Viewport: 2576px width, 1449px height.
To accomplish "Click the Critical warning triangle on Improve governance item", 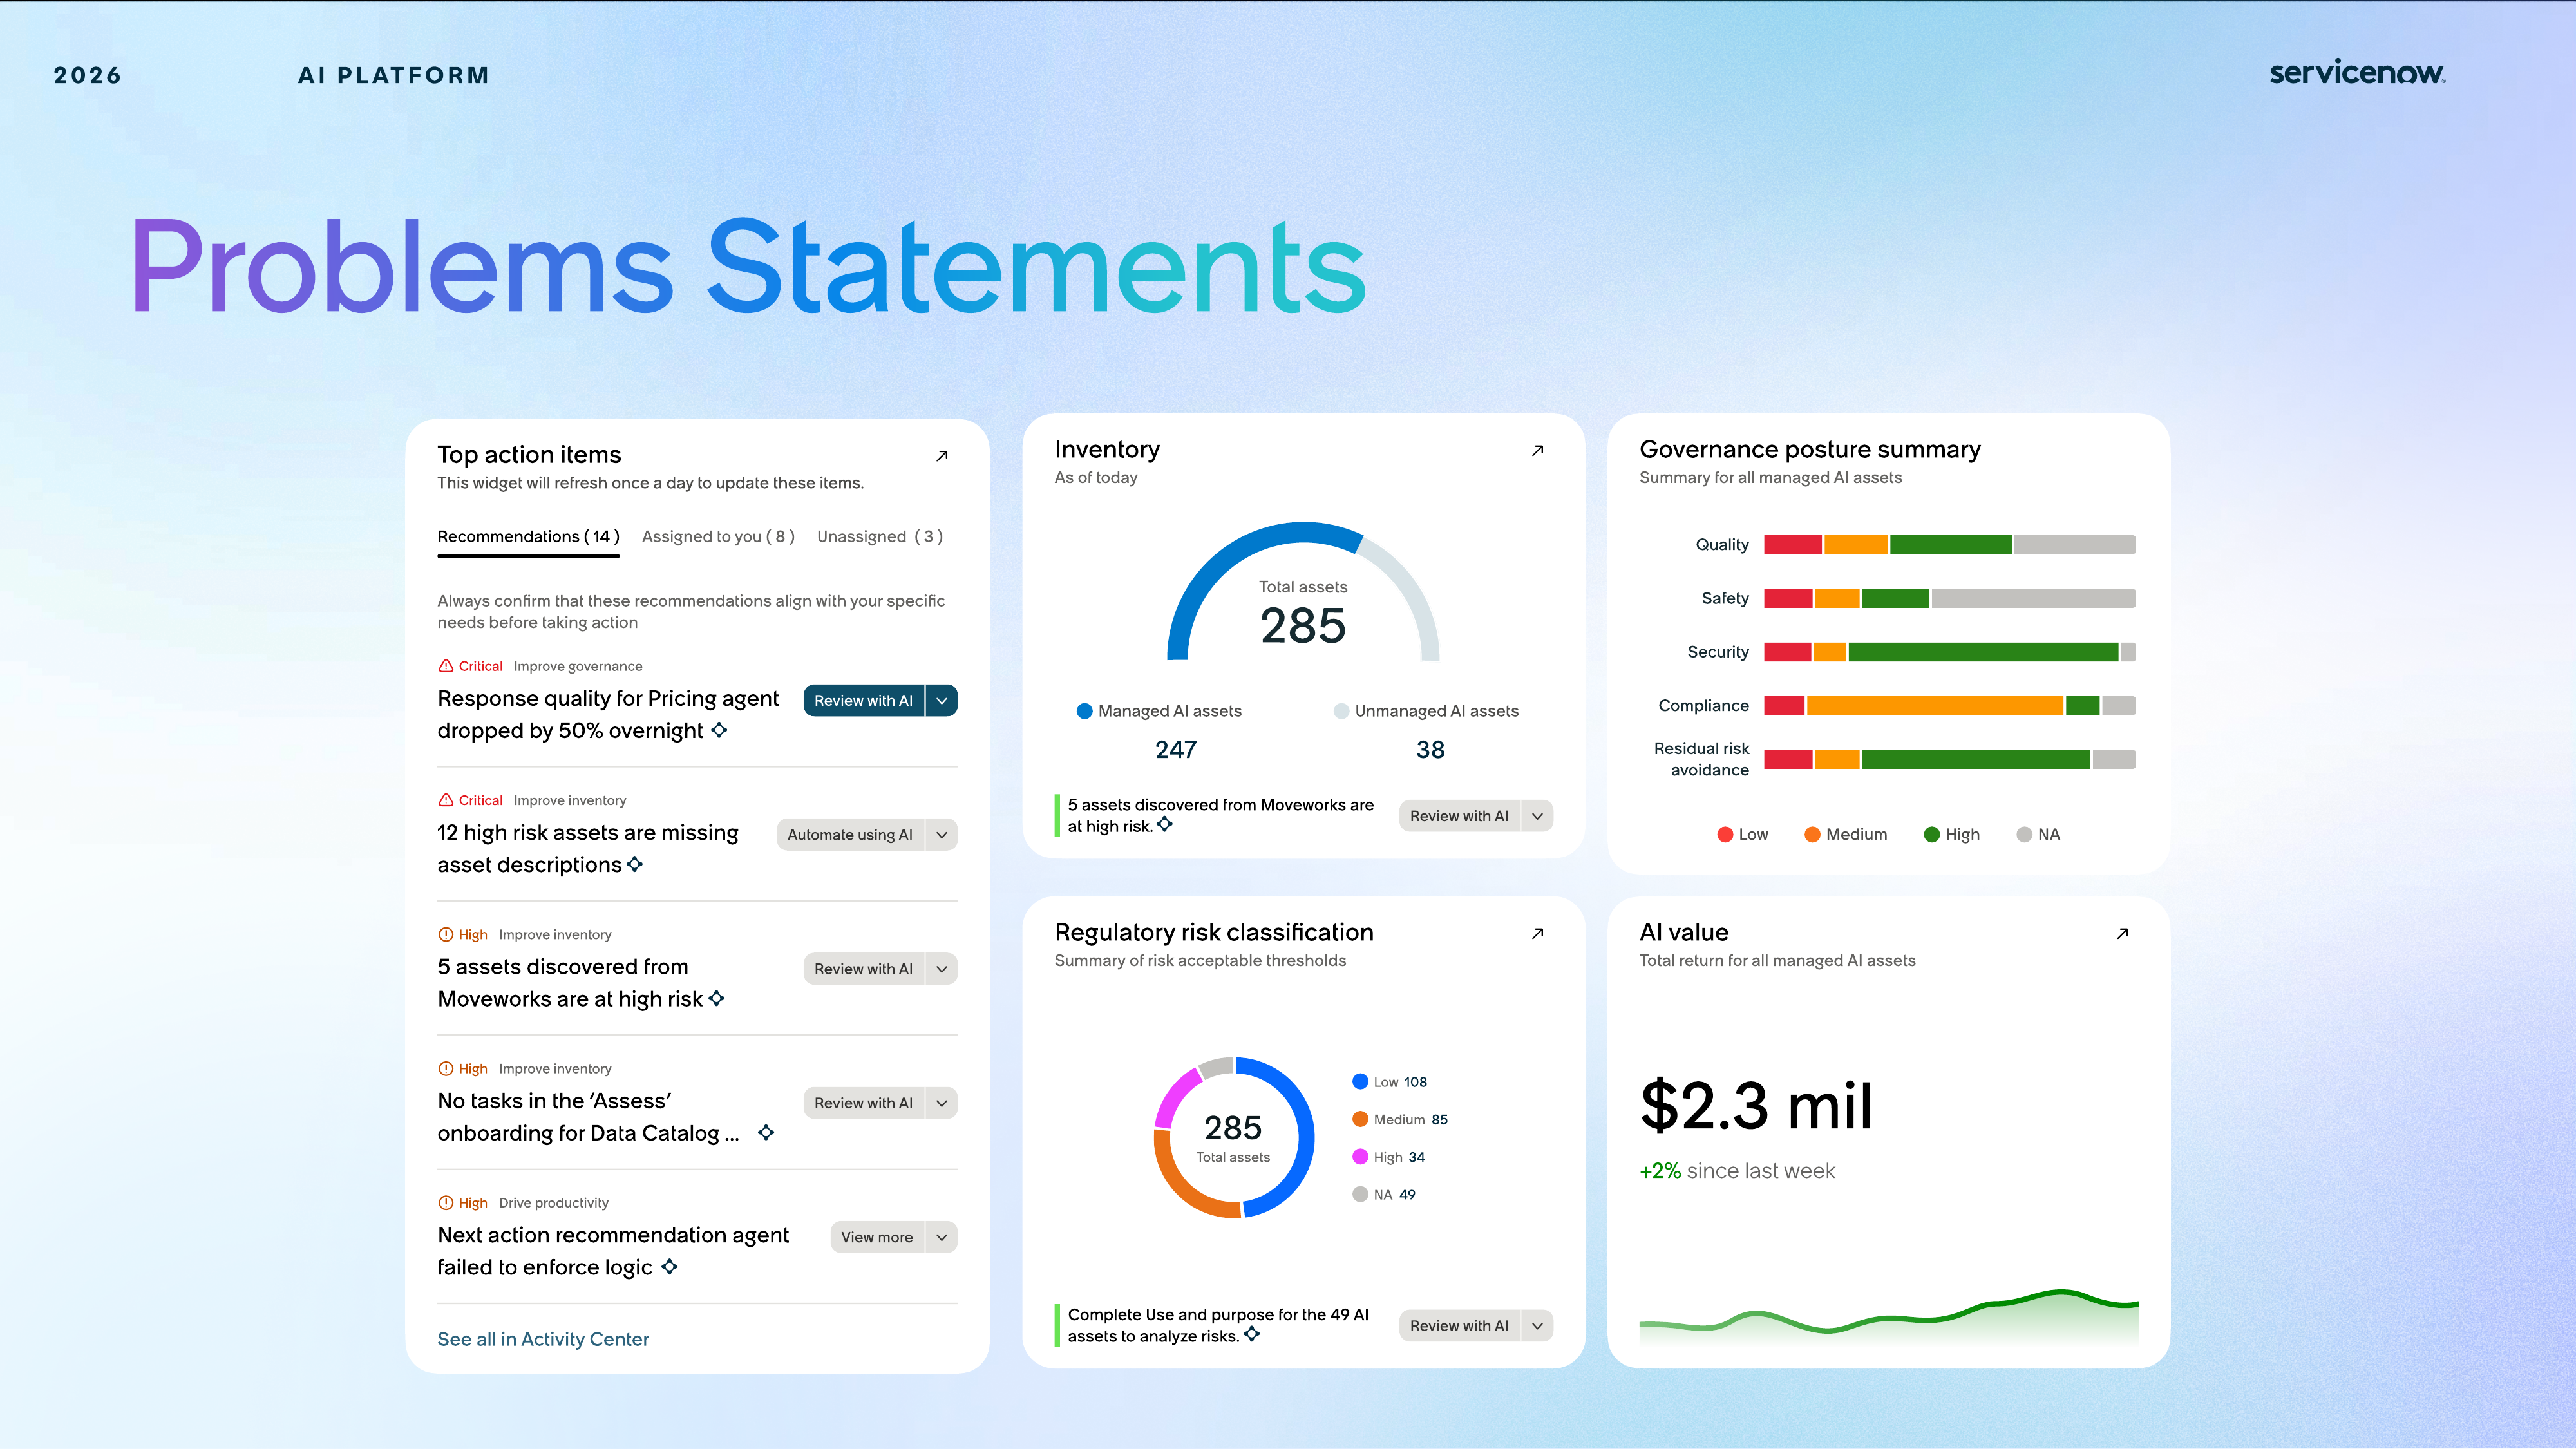I will (446, 666).
